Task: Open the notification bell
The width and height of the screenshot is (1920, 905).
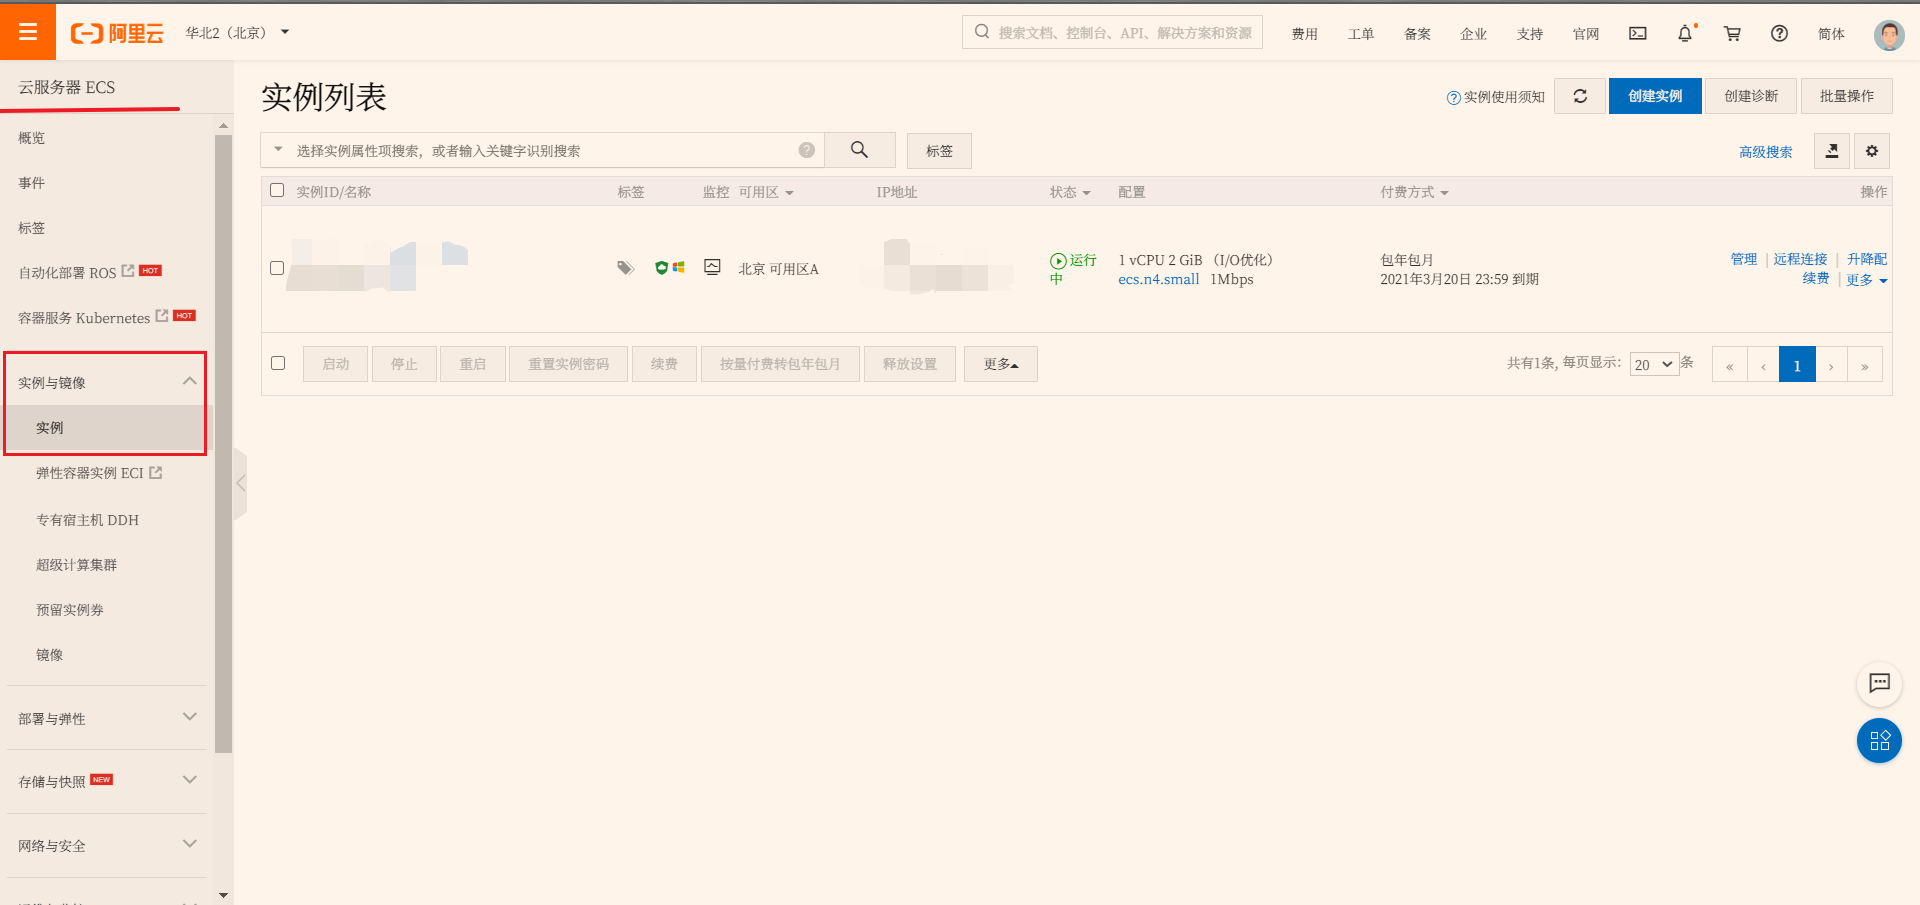Action: point(1685,33)
